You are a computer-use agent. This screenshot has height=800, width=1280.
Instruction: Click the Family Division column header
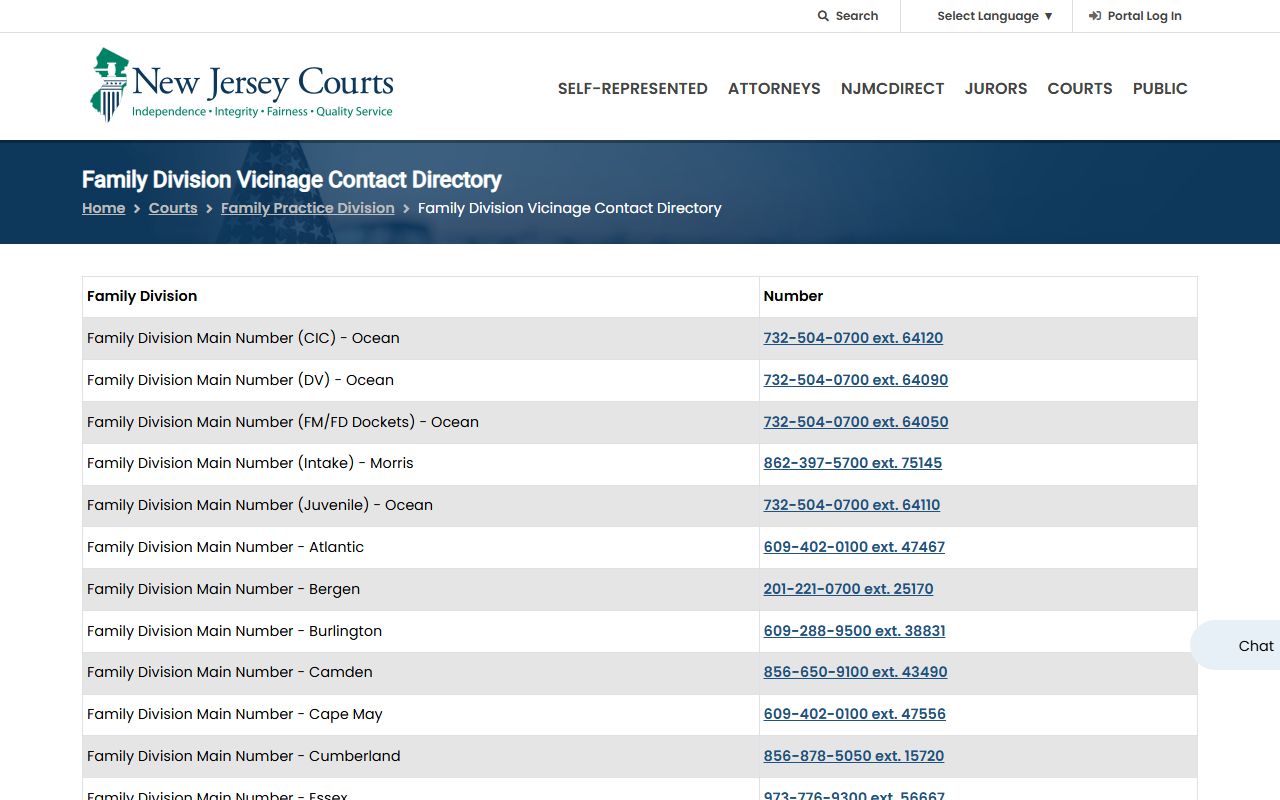[421, 297]
